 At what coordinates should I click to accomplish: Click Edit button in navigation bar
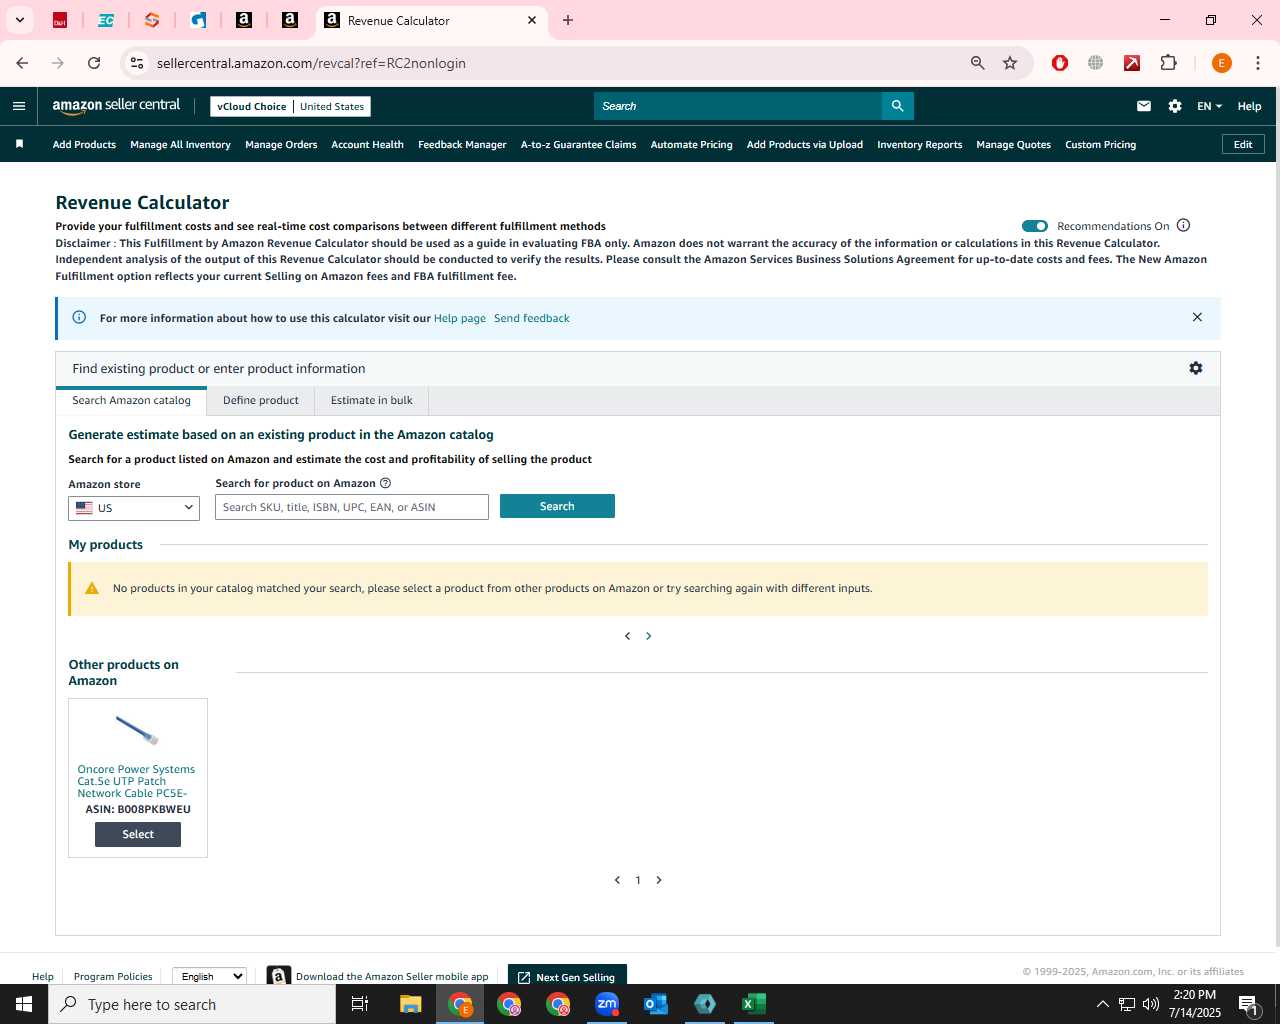(x=1243, y=144)
